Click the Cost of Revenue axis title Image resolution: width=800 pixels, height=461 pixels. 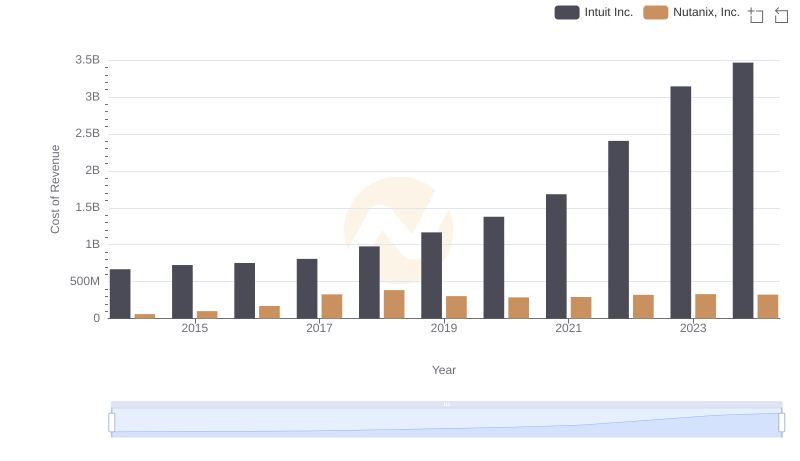point(55,189)
